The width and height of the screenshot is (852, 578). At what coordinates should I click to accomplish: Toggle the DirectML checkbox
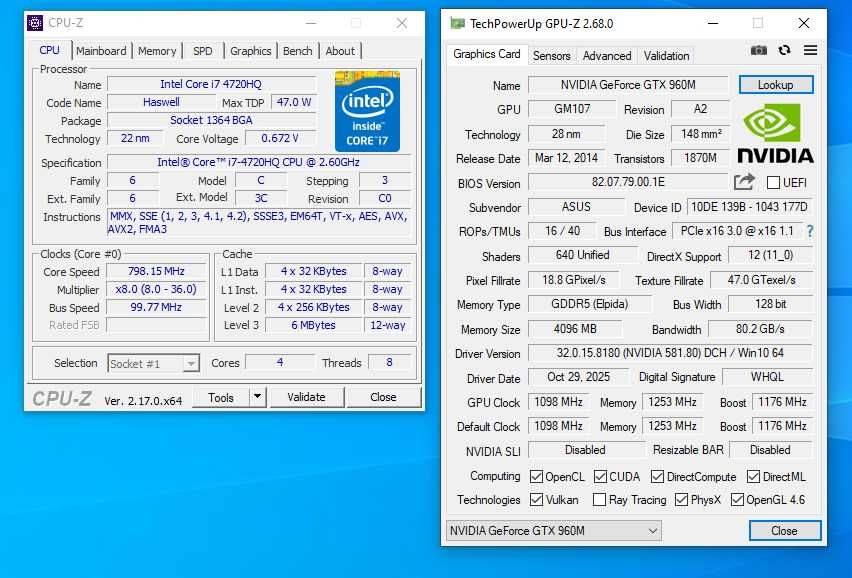(753, 476)
